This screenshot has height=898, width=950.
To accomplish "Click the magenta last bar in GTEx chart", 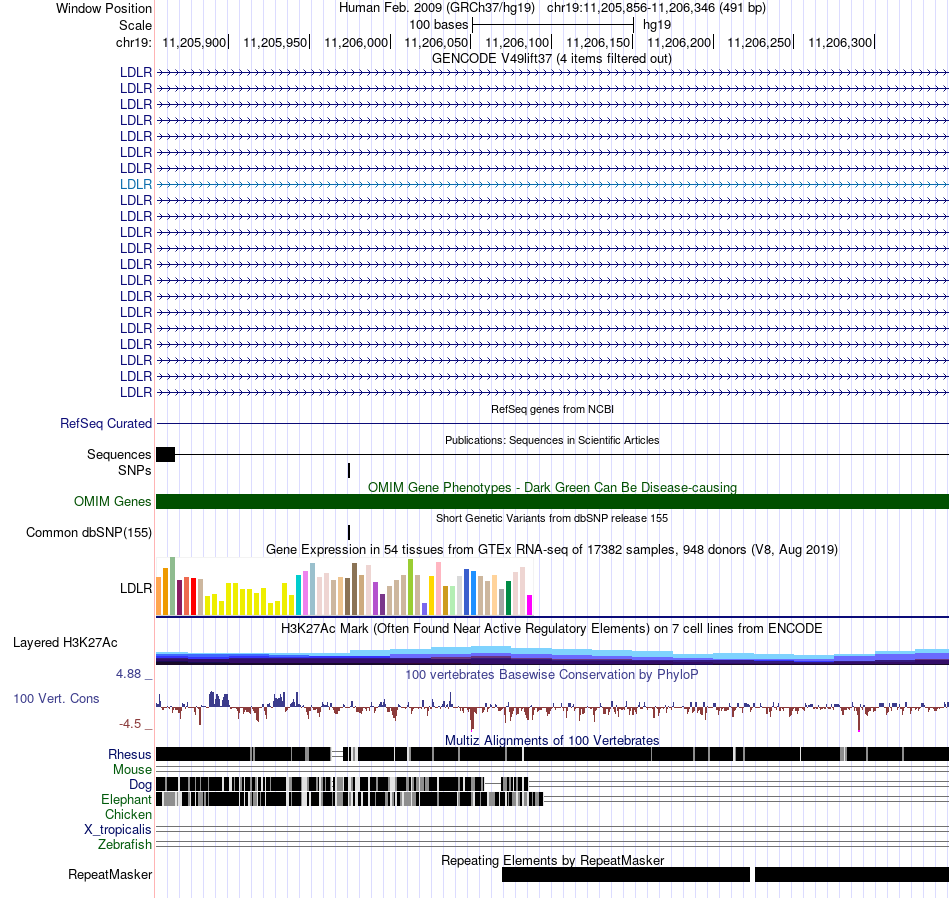I will [x=530, y=605].
